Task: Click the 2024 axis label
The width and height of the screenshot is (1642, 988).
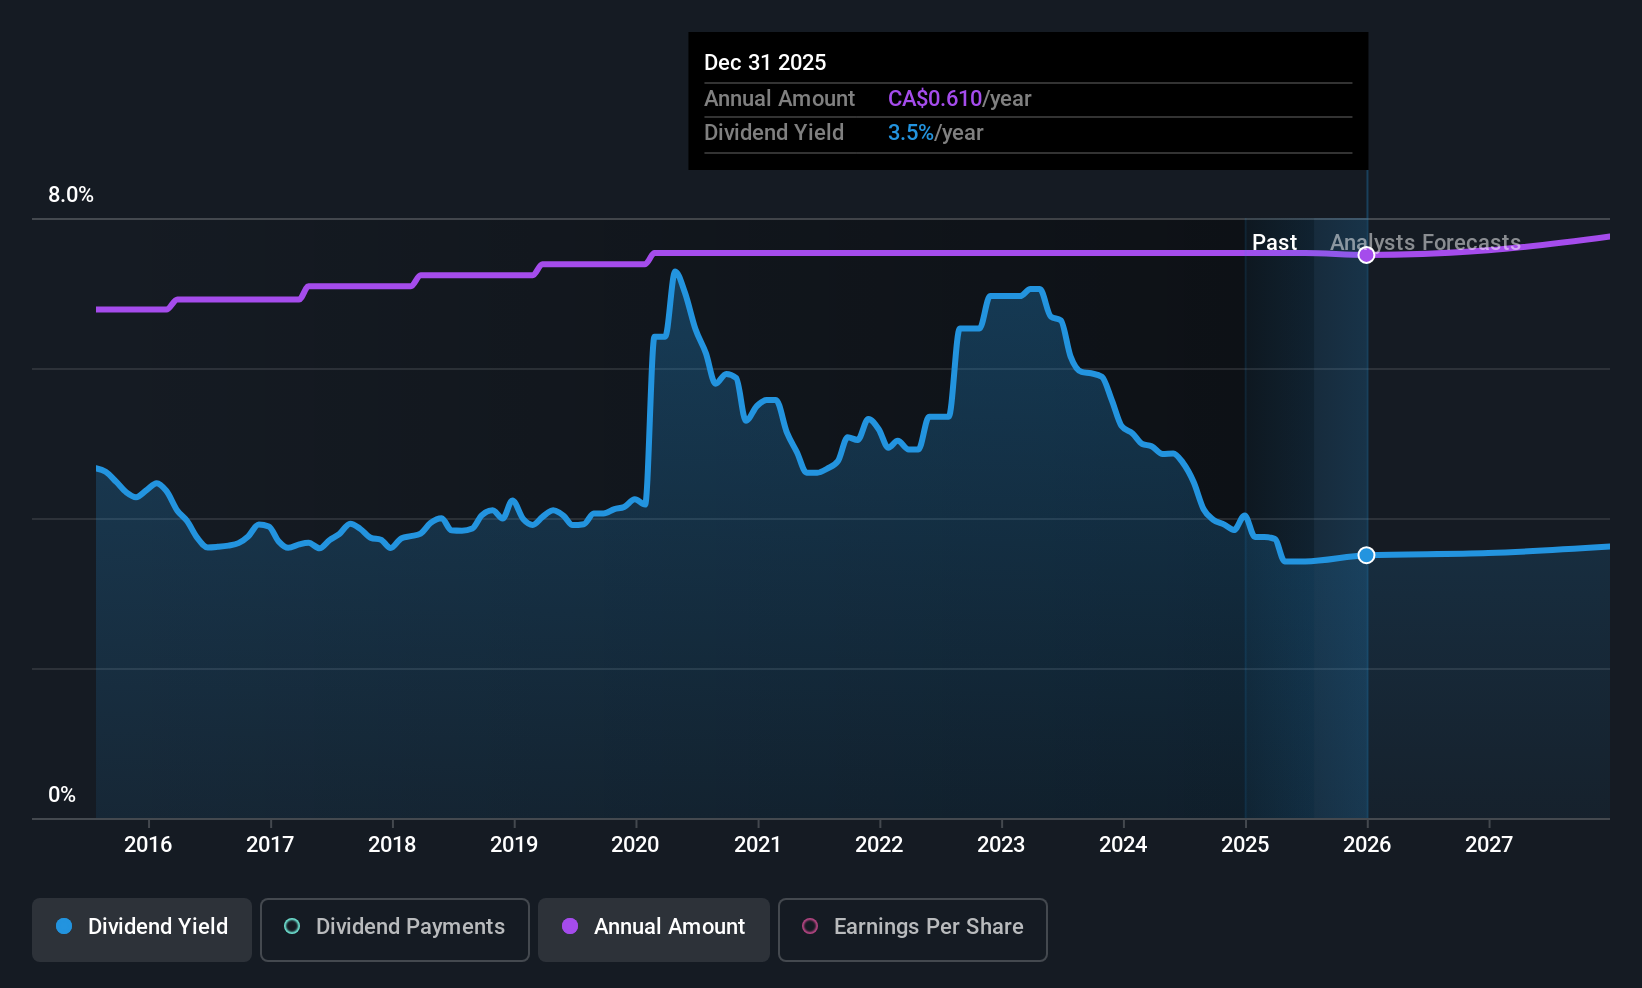Action: click(x=1123, y=844)
